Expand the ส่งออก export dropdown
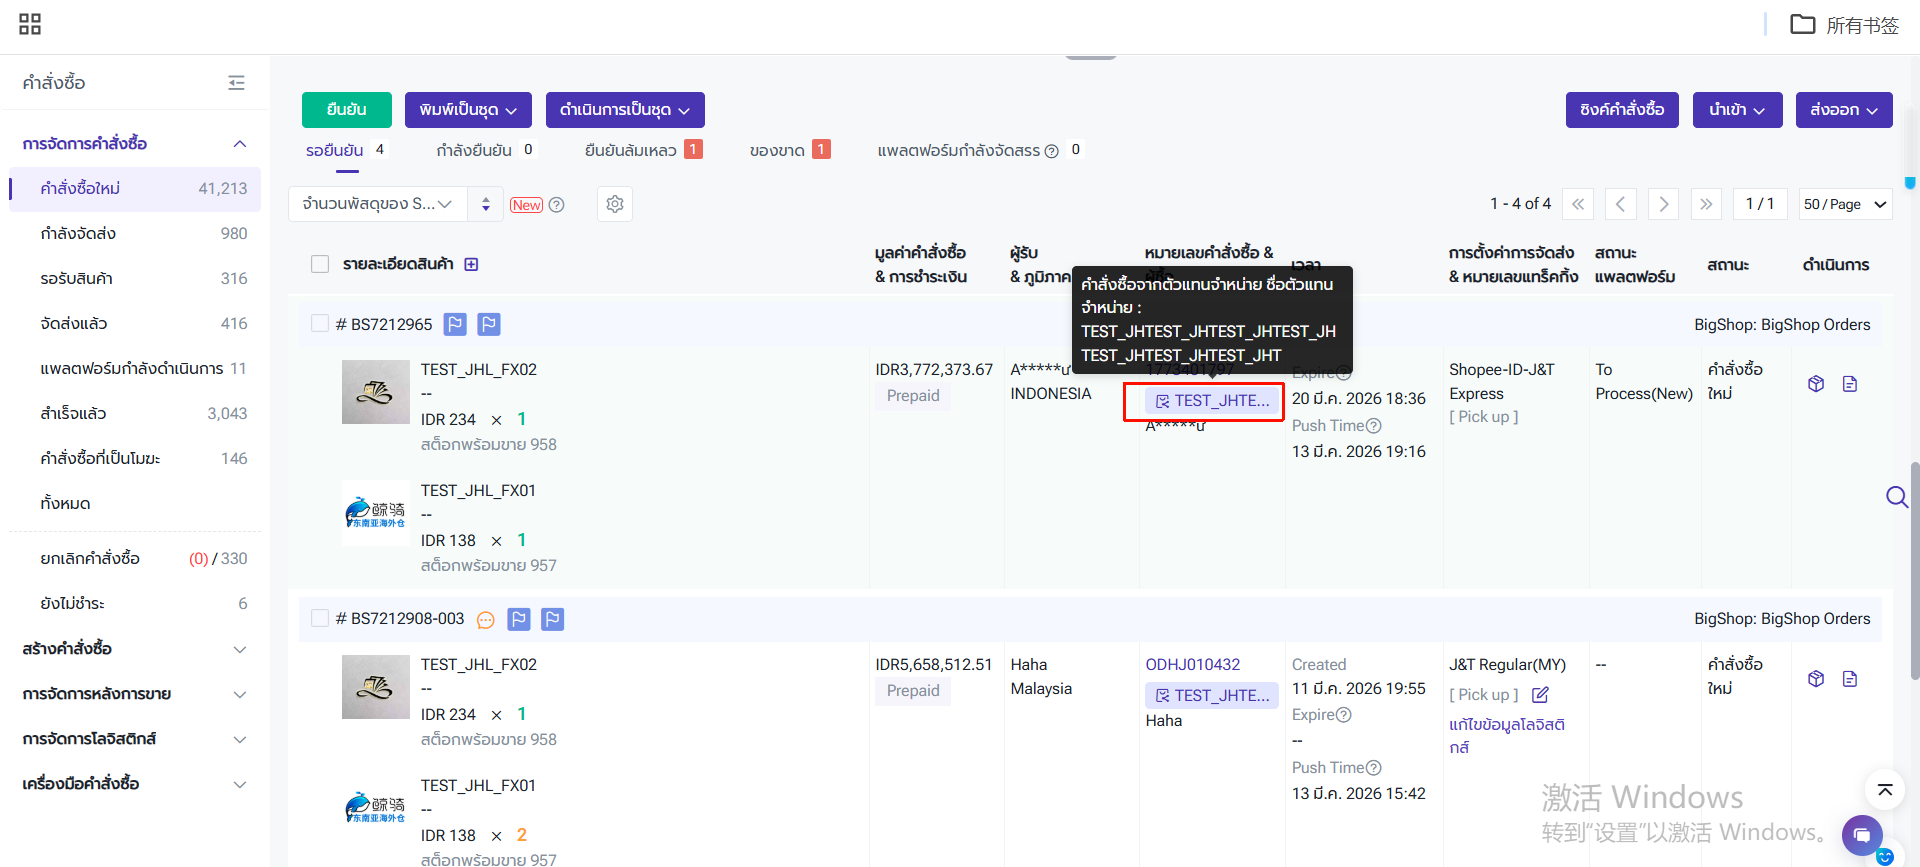 click(1843, 110)
